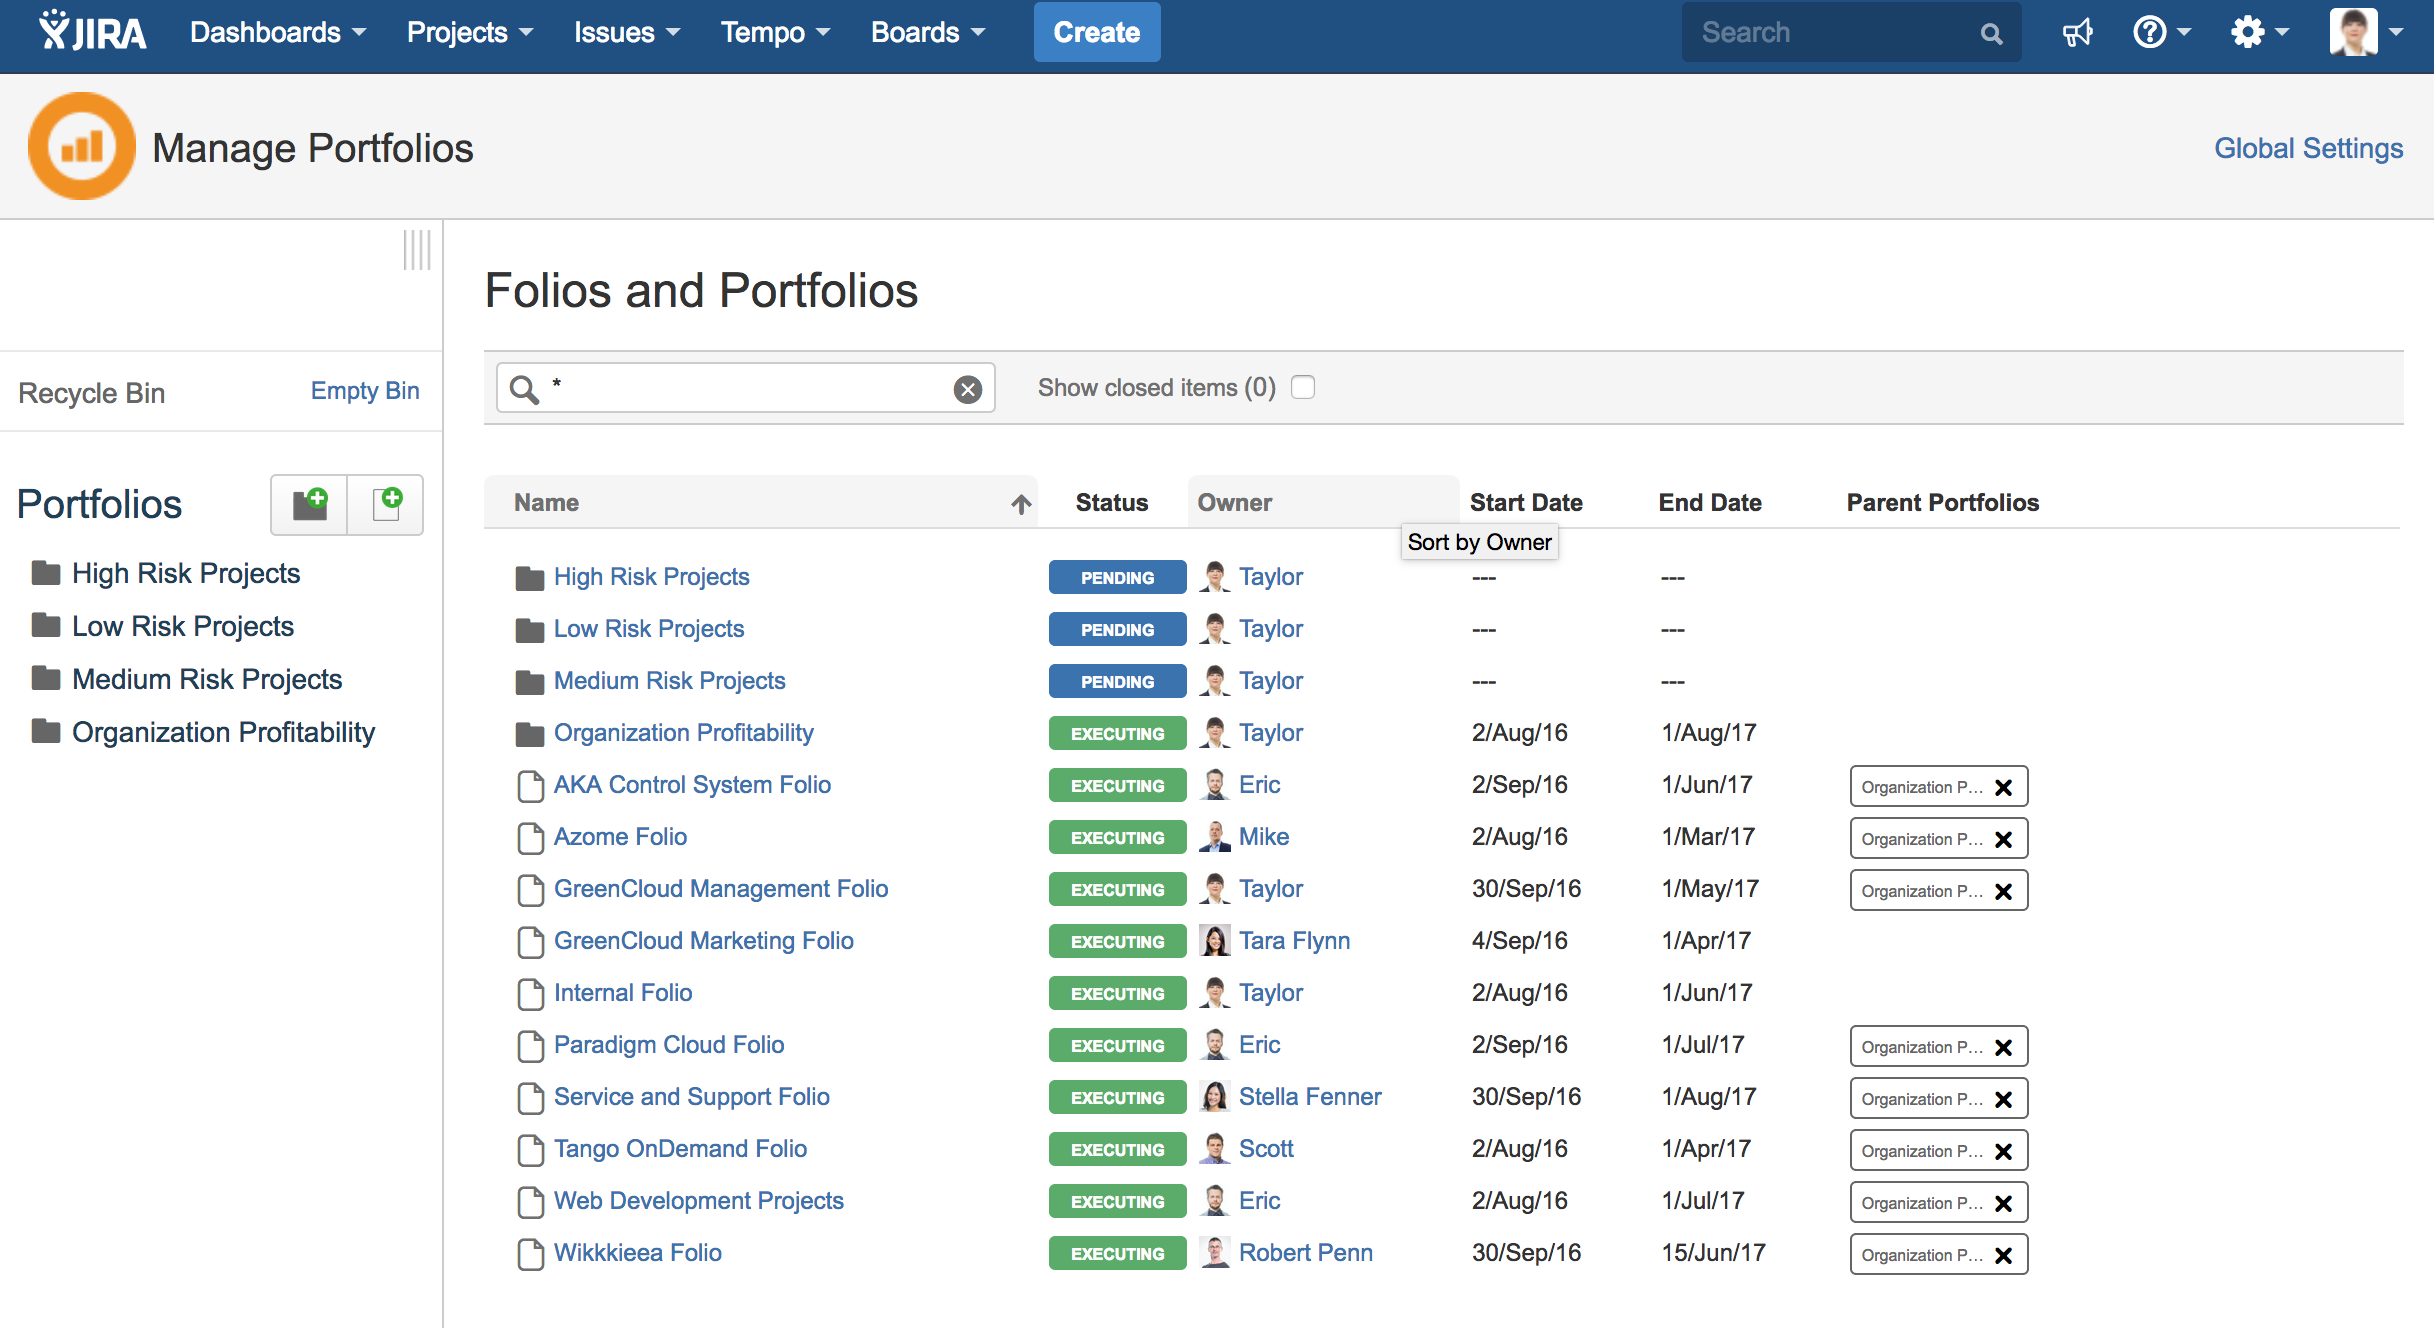Sort table by Name column arrow
Screen dimensions: 2434x1328
point(1020,504)
